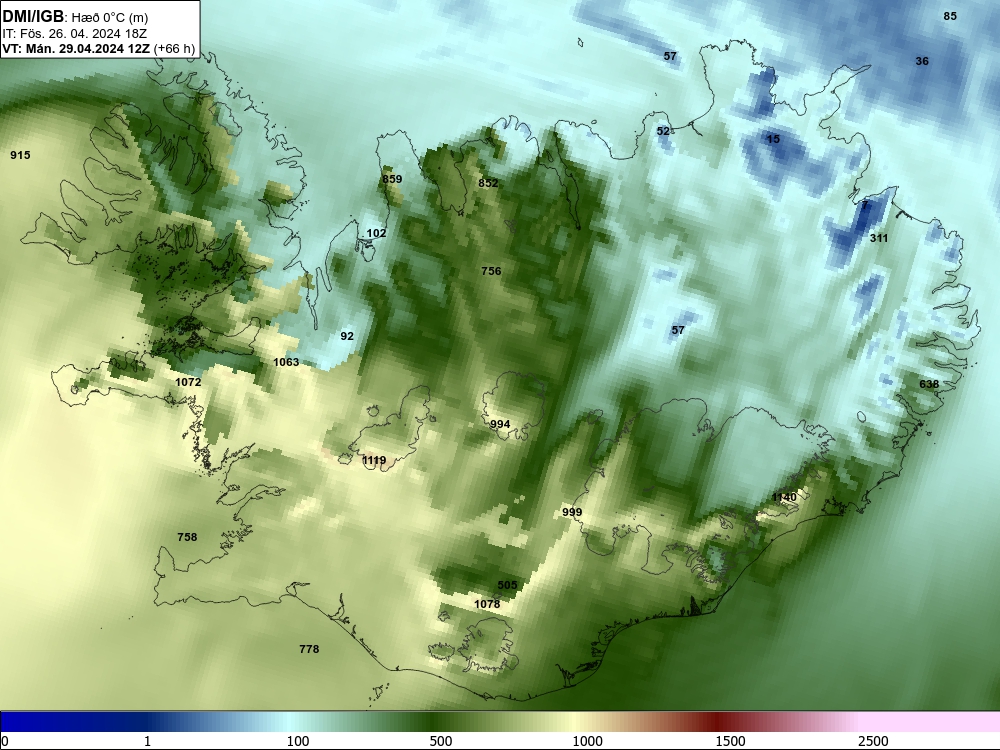Click the 859 value label

(x=392, y=179)
